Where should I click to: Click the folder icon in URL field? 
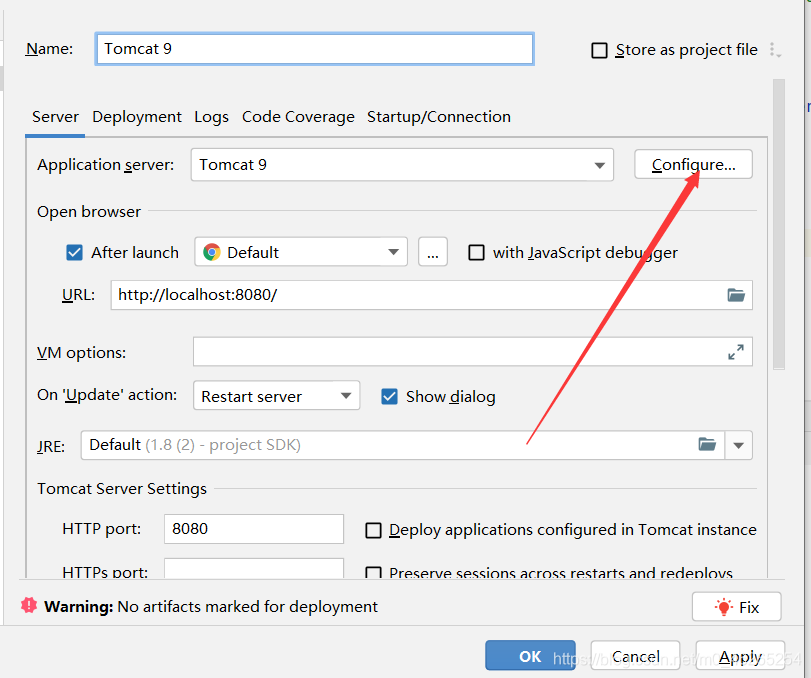click(736, 295)
